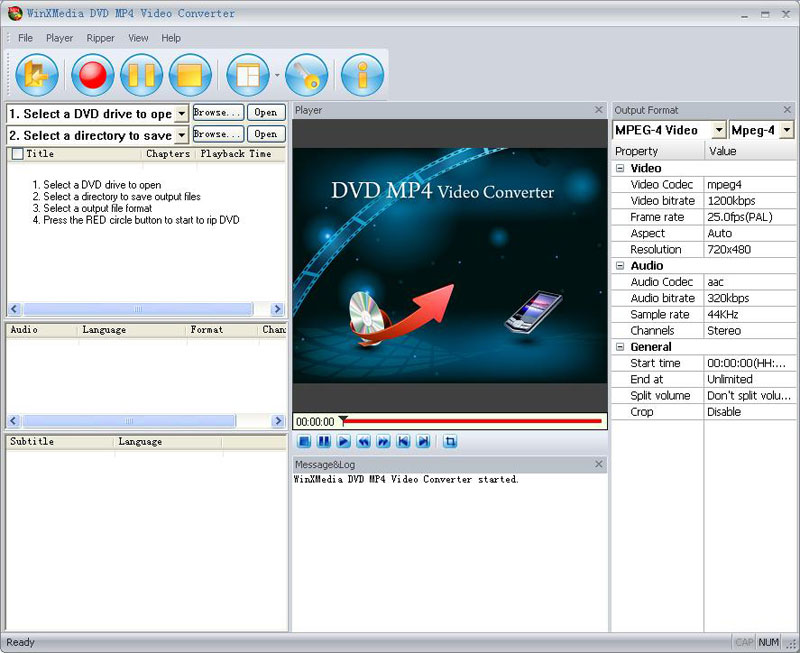
Task: Select the End at value 'Unlimited'
Action: 750,380
